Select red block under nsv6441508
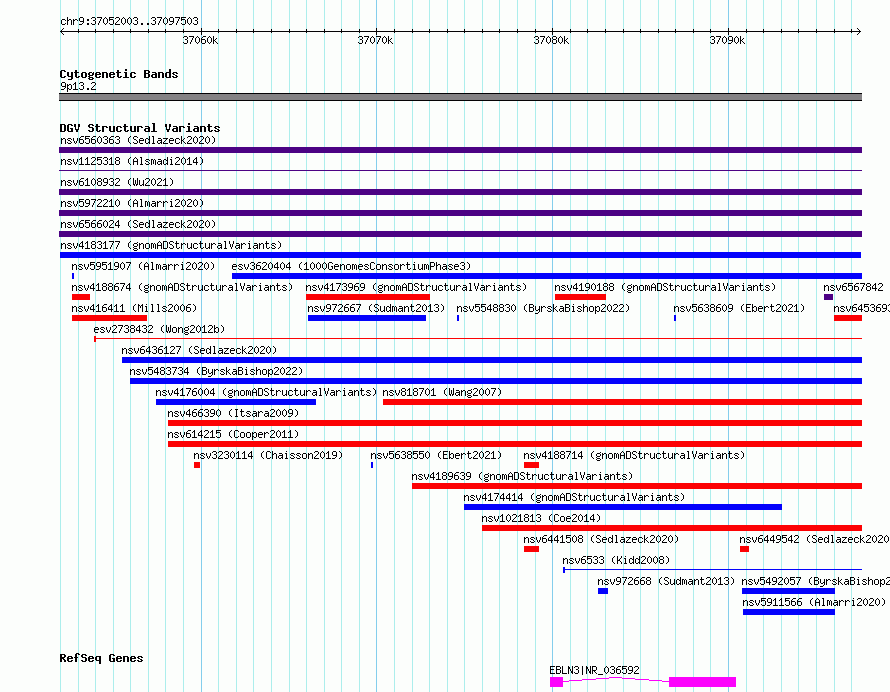The image size is (890, 692). click(x=531, y=549)
